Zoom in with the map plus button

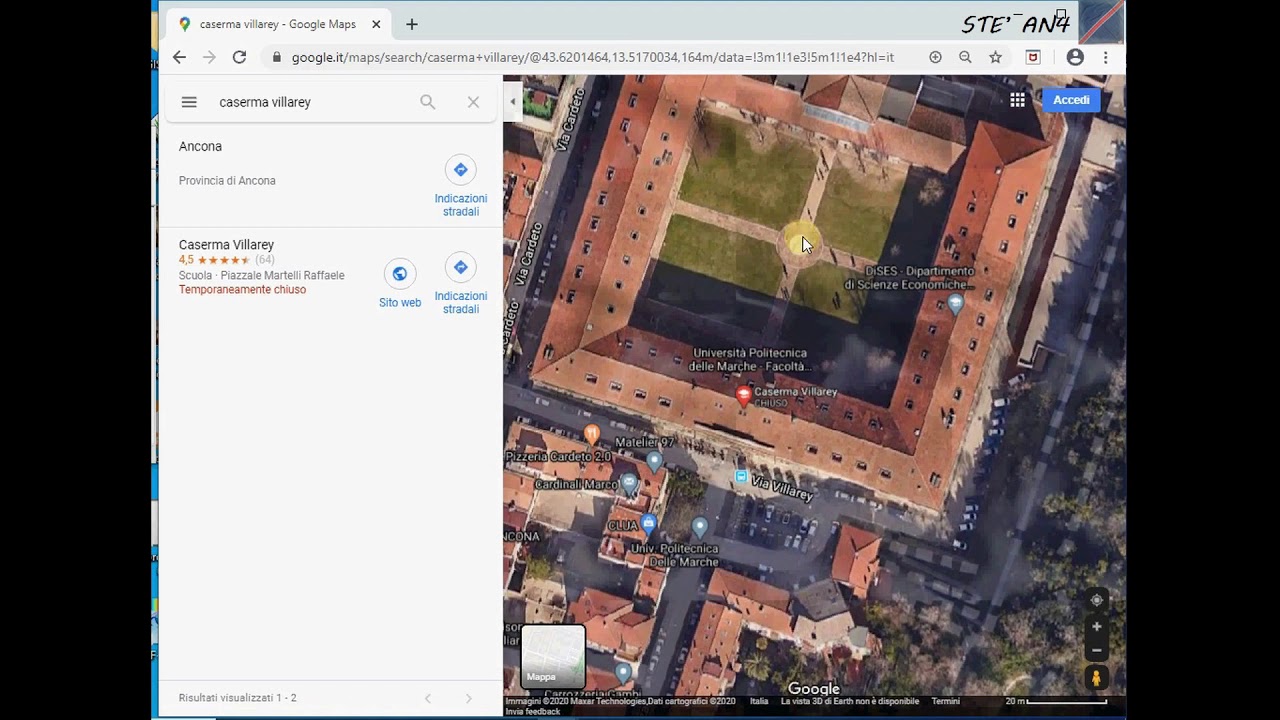tap(1096, 627)
